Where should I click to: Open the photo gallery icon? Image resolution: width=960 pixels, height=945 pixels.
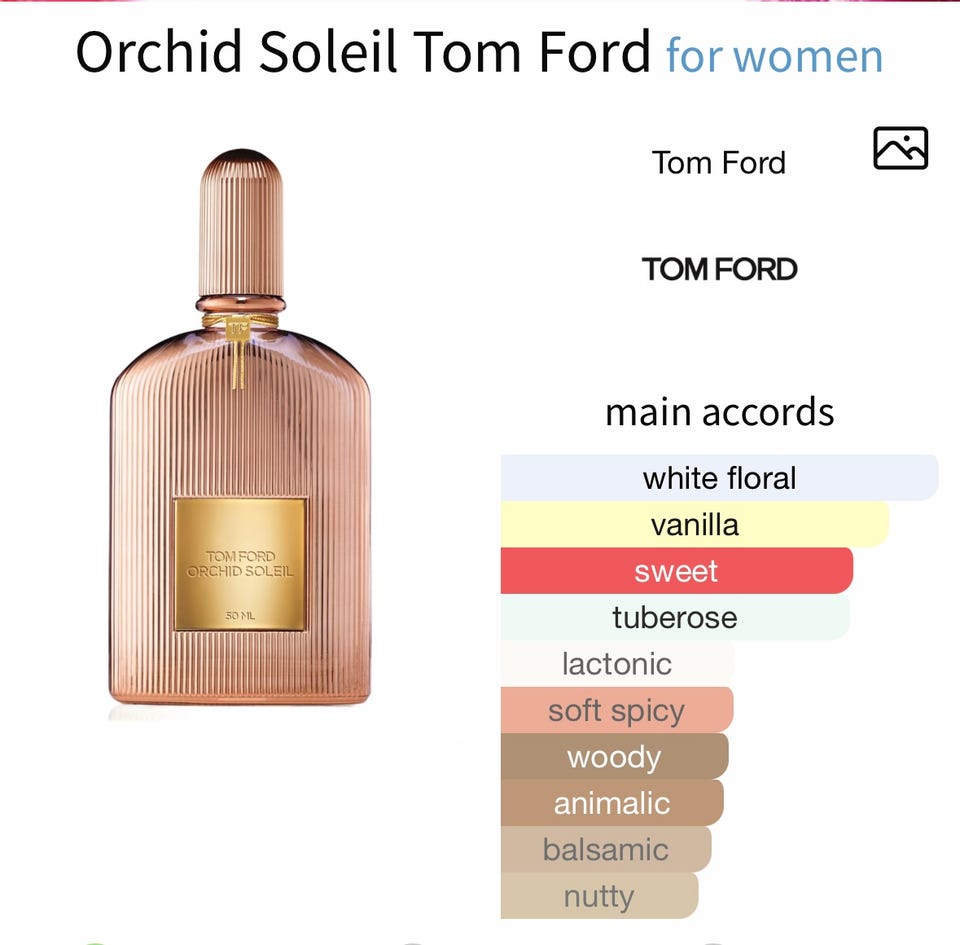(900, 148)
